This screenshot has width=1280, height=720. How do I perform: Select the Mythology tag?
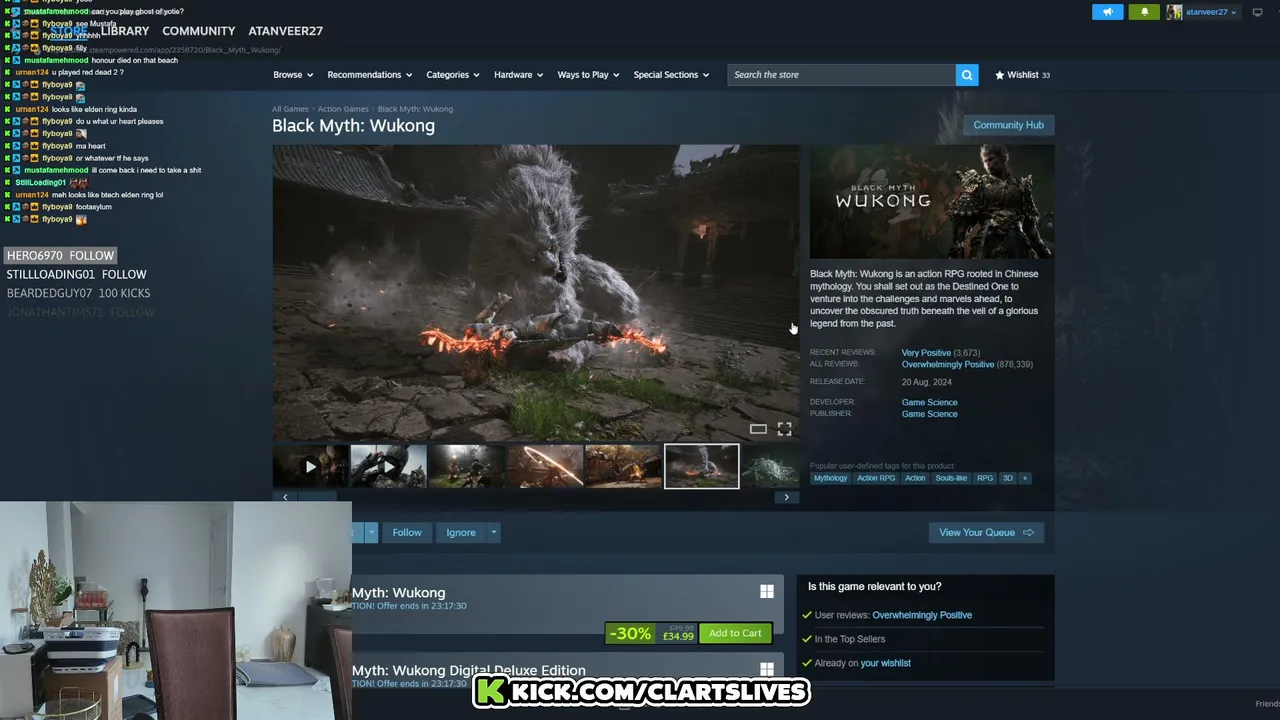click(x=830, y=478)
